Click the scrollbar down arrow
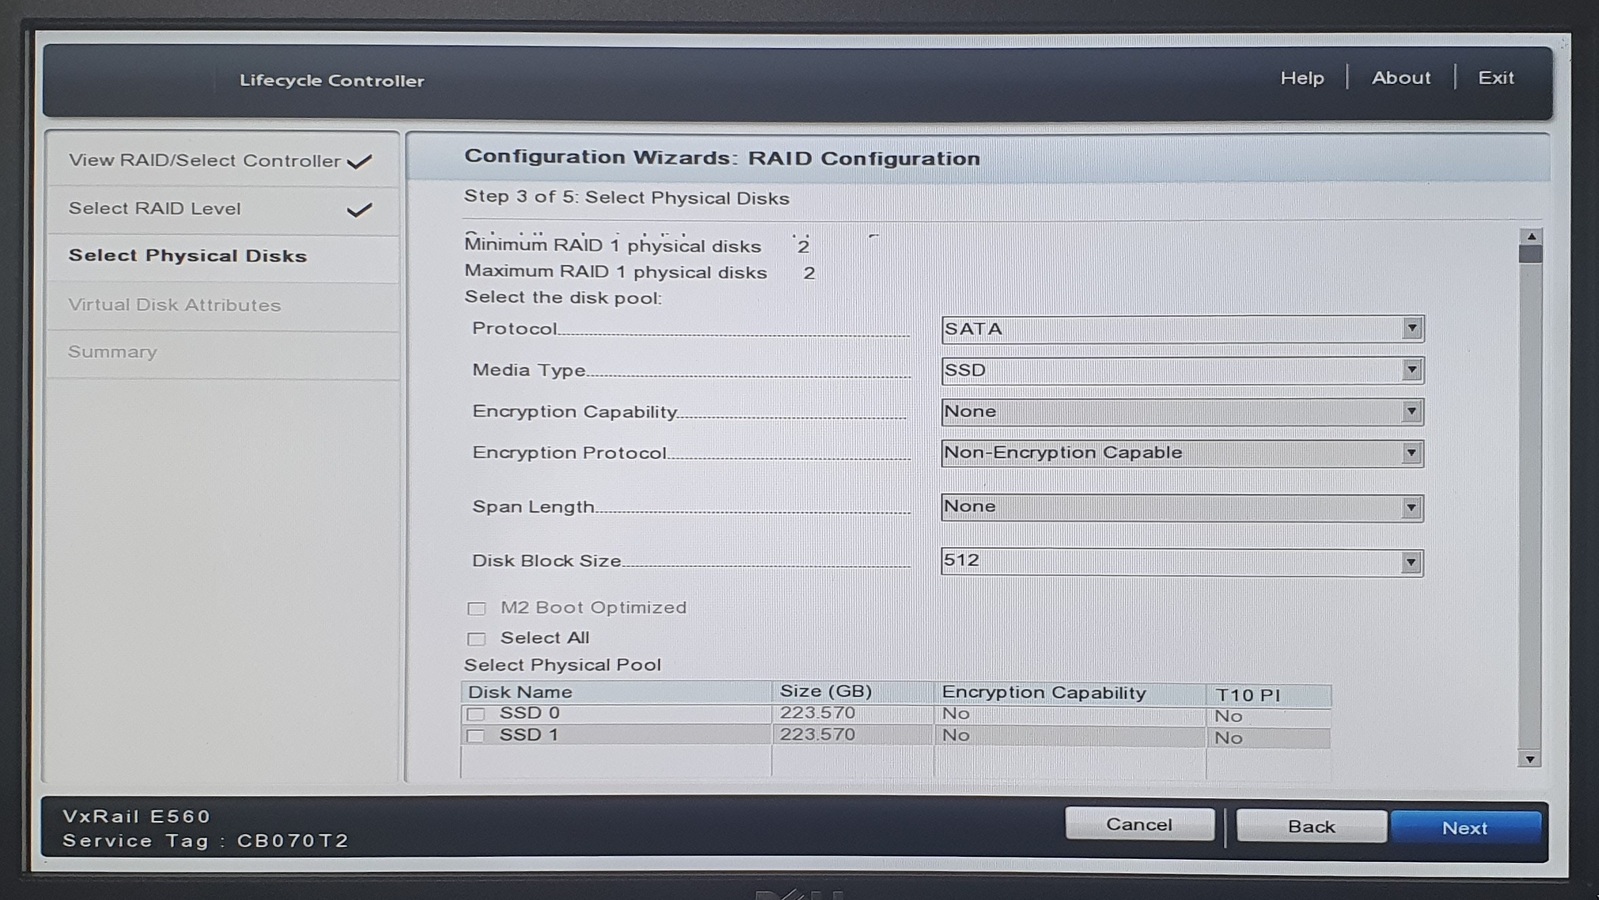Image resolution: width=1599 pixels, height=900 pixels. coord(1530,759)
